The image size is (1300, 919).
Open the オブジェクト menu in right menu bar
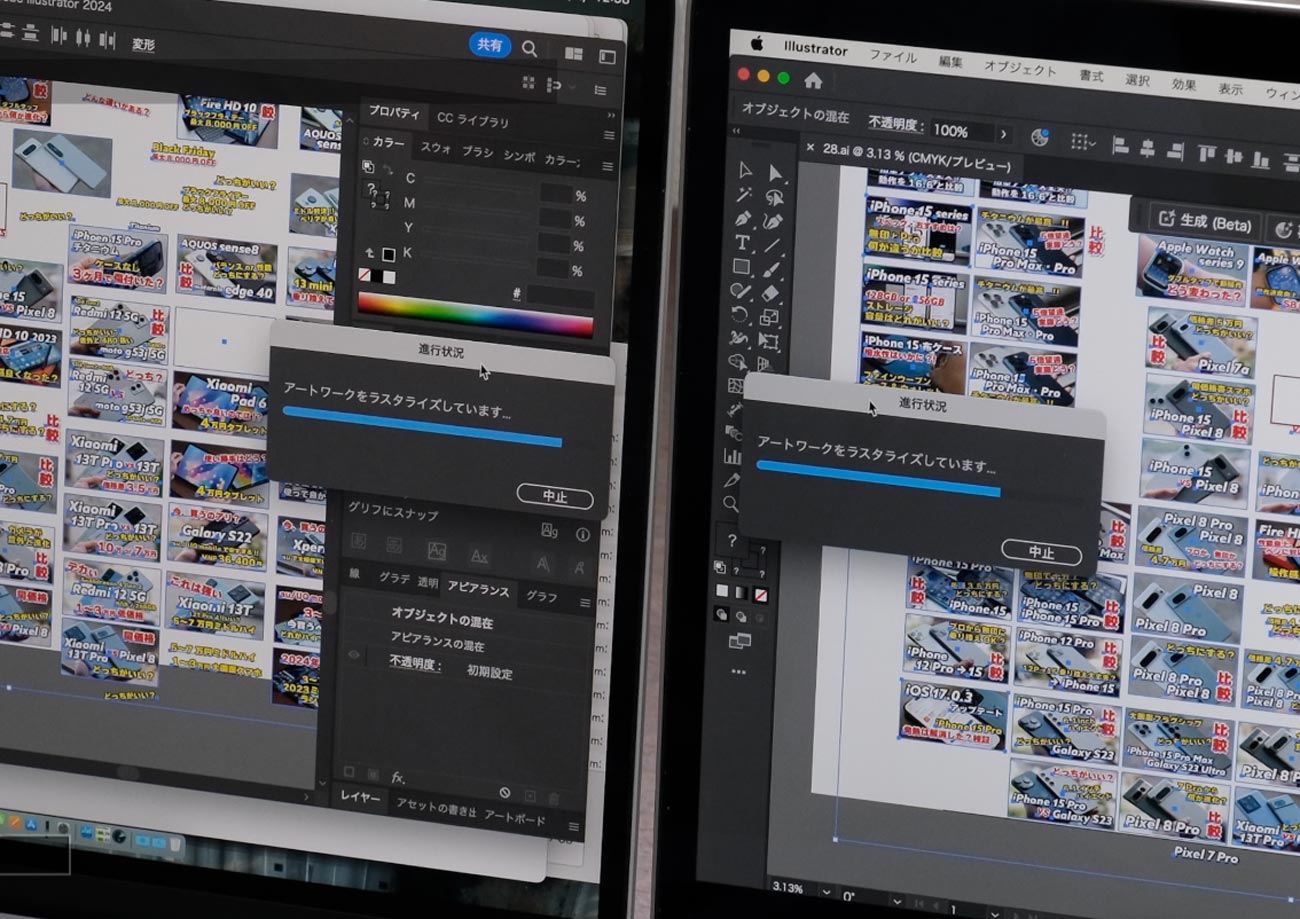[1020, 68]
